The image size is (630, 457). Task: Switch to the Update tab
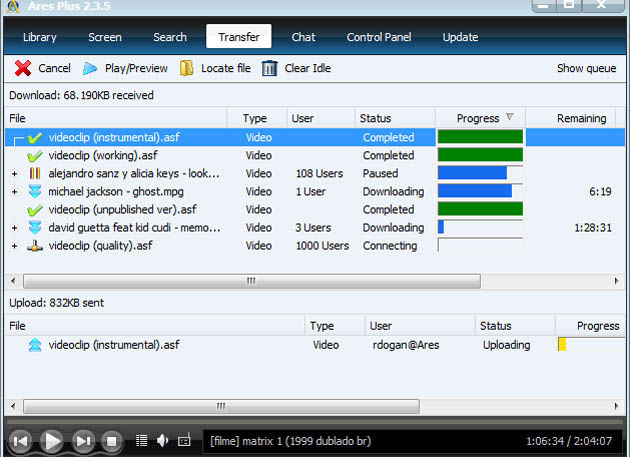click(460, 37)
